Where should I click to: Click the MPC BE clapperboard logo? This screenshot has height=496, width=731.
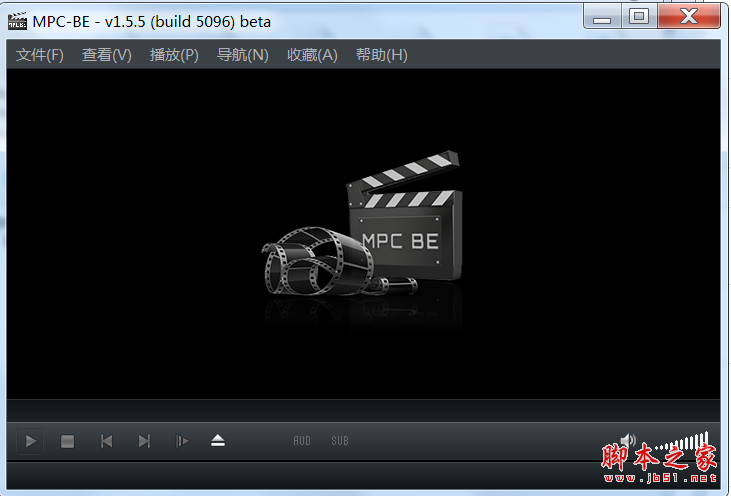click(362, 223)
